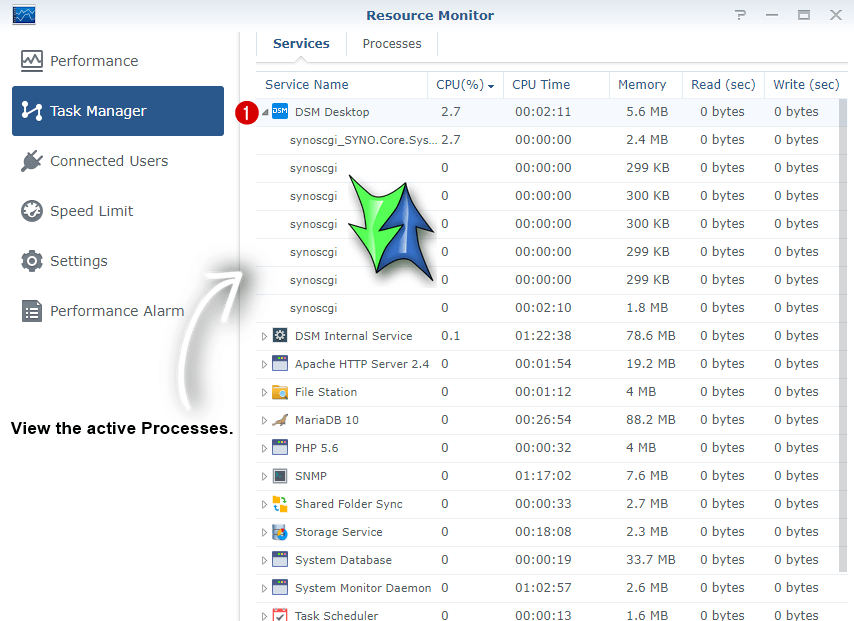Expand the SNMP row
The image size is (854, 621).
tap(264, 476)
